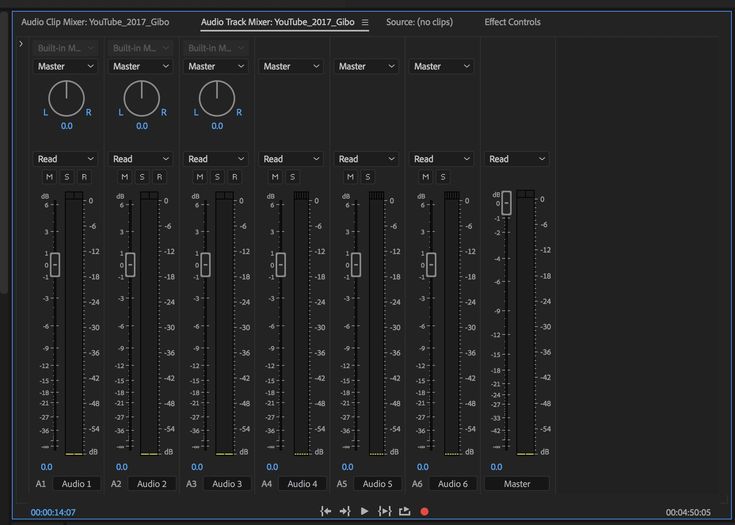Click the red Record button
Image resolution: width=735 pixels, height=525 pixels.
click(x=424, y=511)
